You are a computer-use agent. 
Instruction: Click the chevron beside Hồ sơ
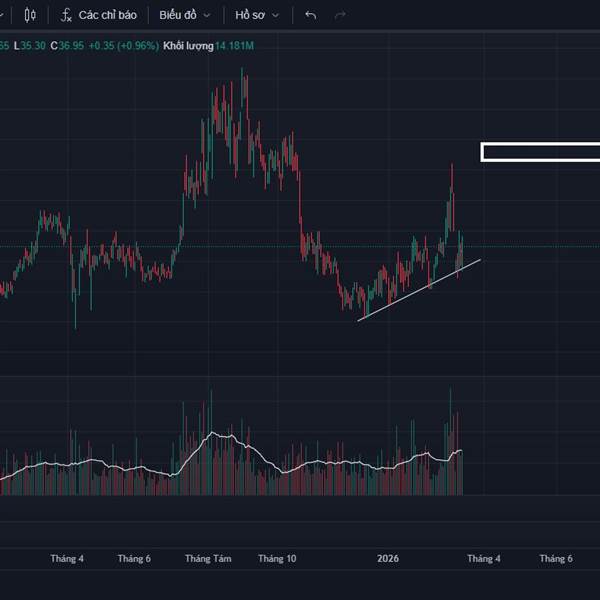275,16
